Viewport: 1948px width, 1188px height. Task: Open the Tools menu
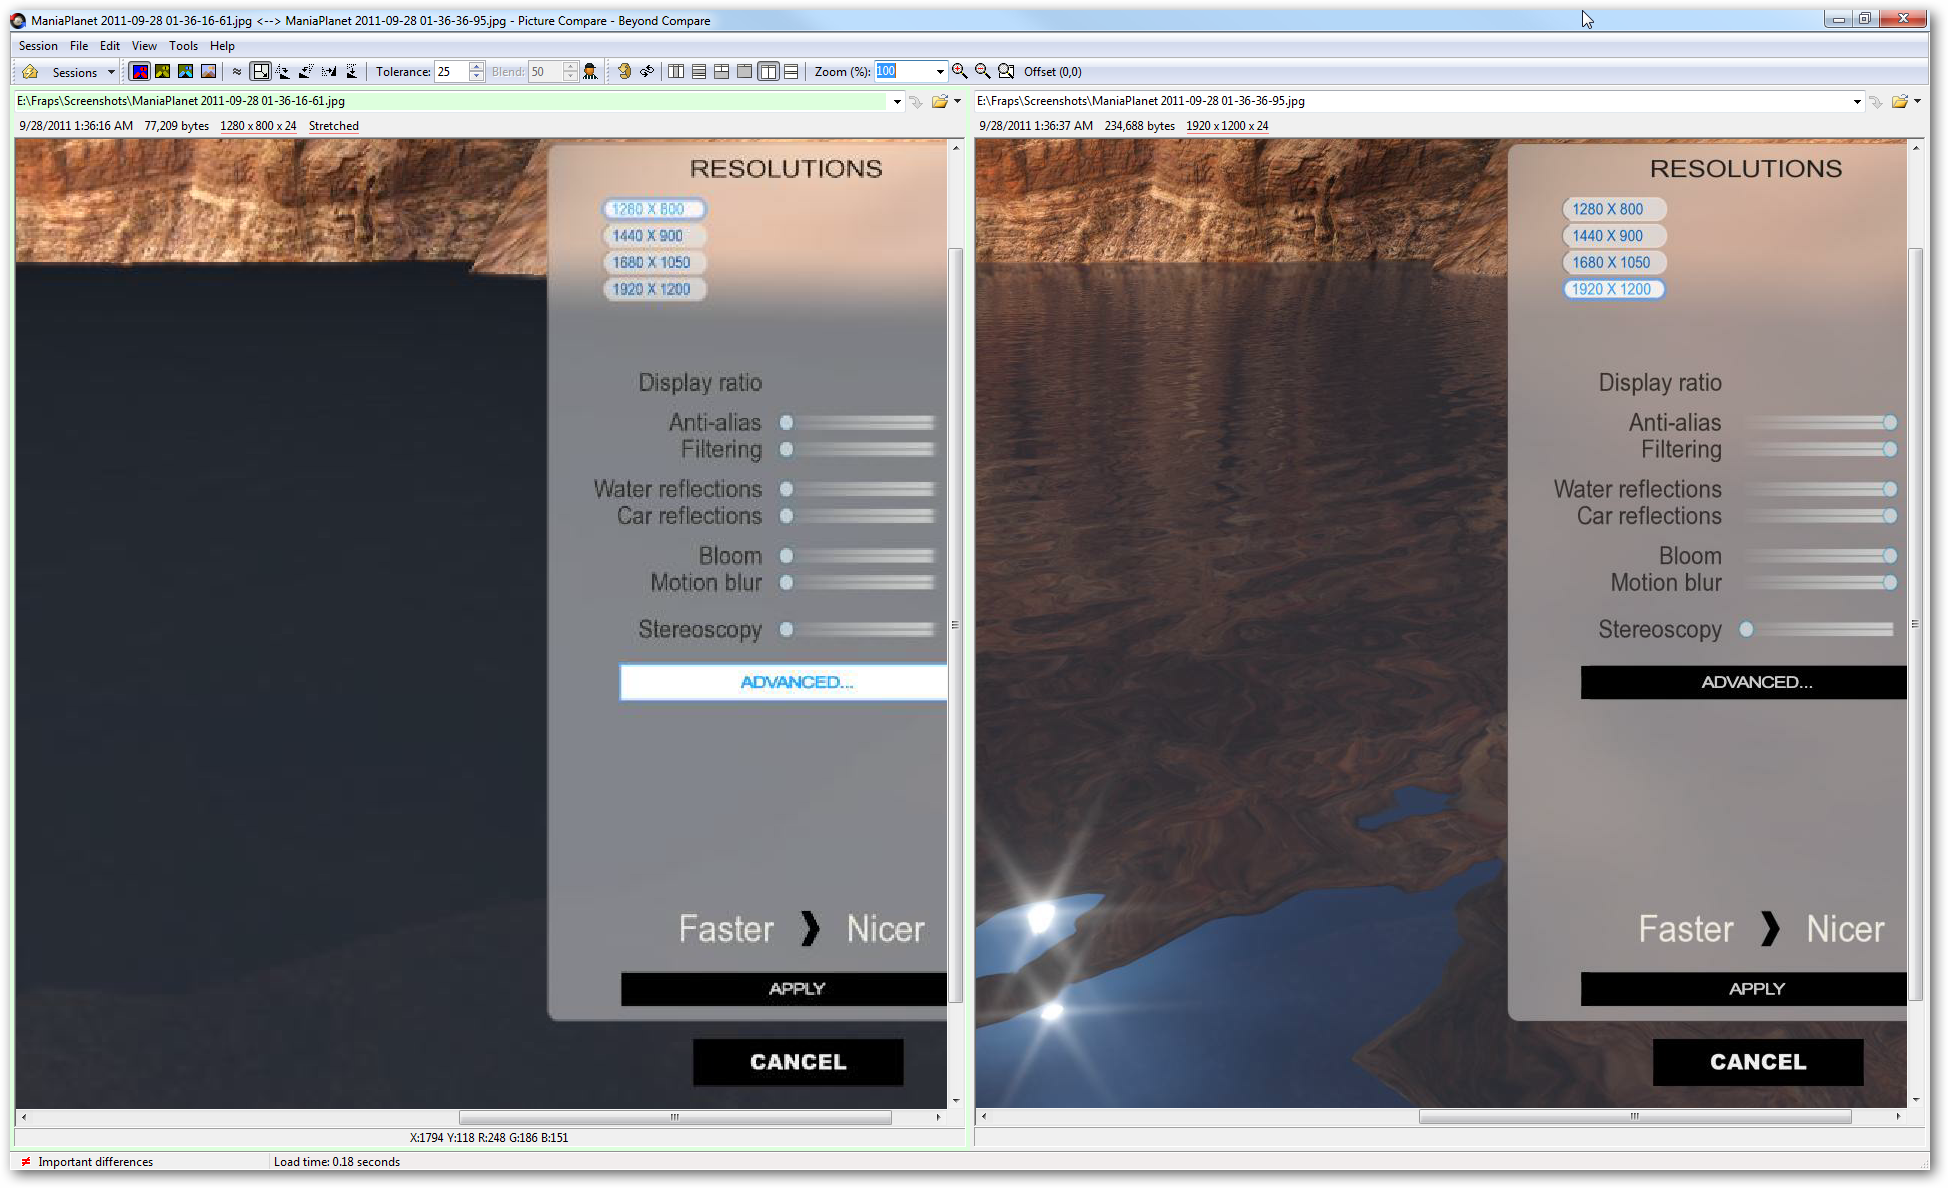click(x=183, y=46)
